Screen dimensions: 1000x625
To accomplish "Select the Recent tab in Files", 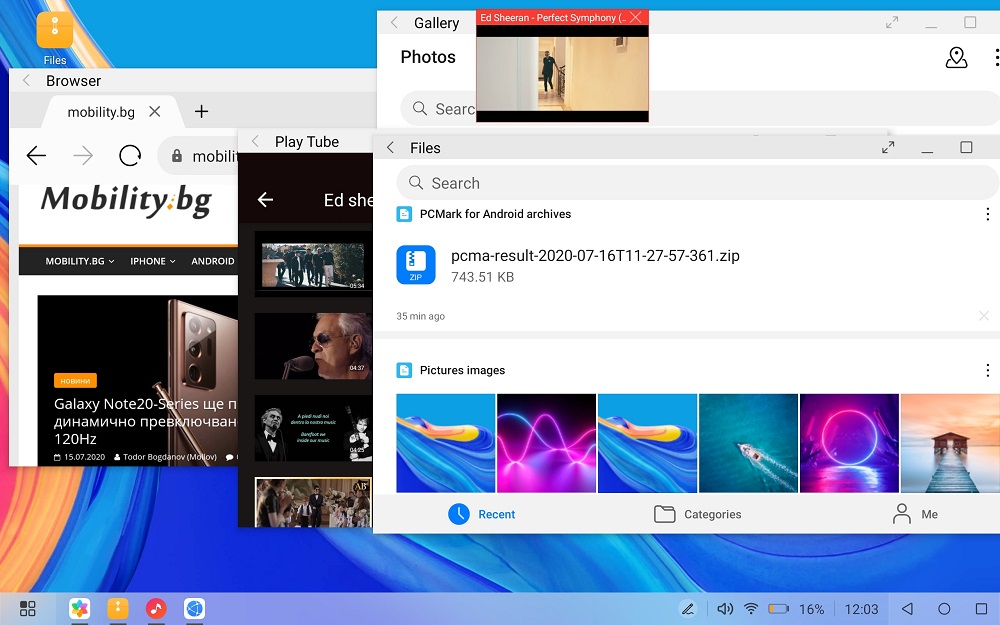I will pyautogui.click(x=482, y=514).
